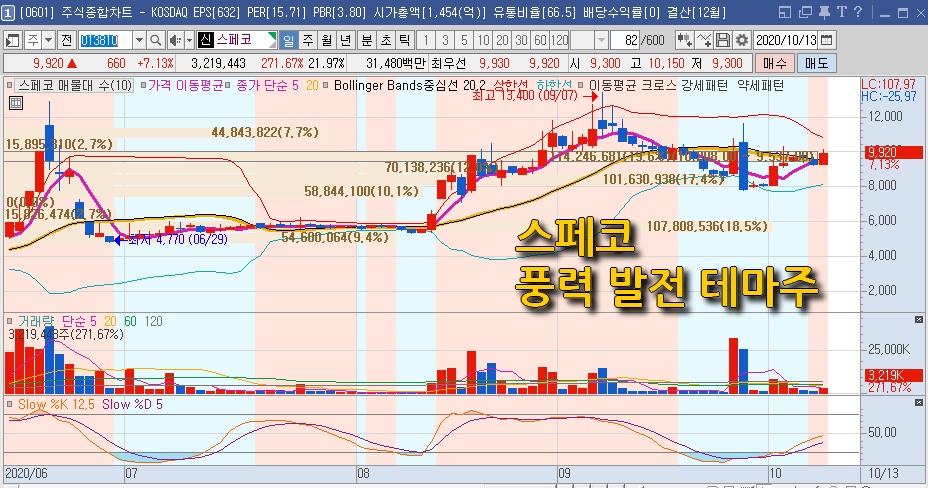
Task: Toggle 종가 단순 indicator square marker
Action: point(227,86)
